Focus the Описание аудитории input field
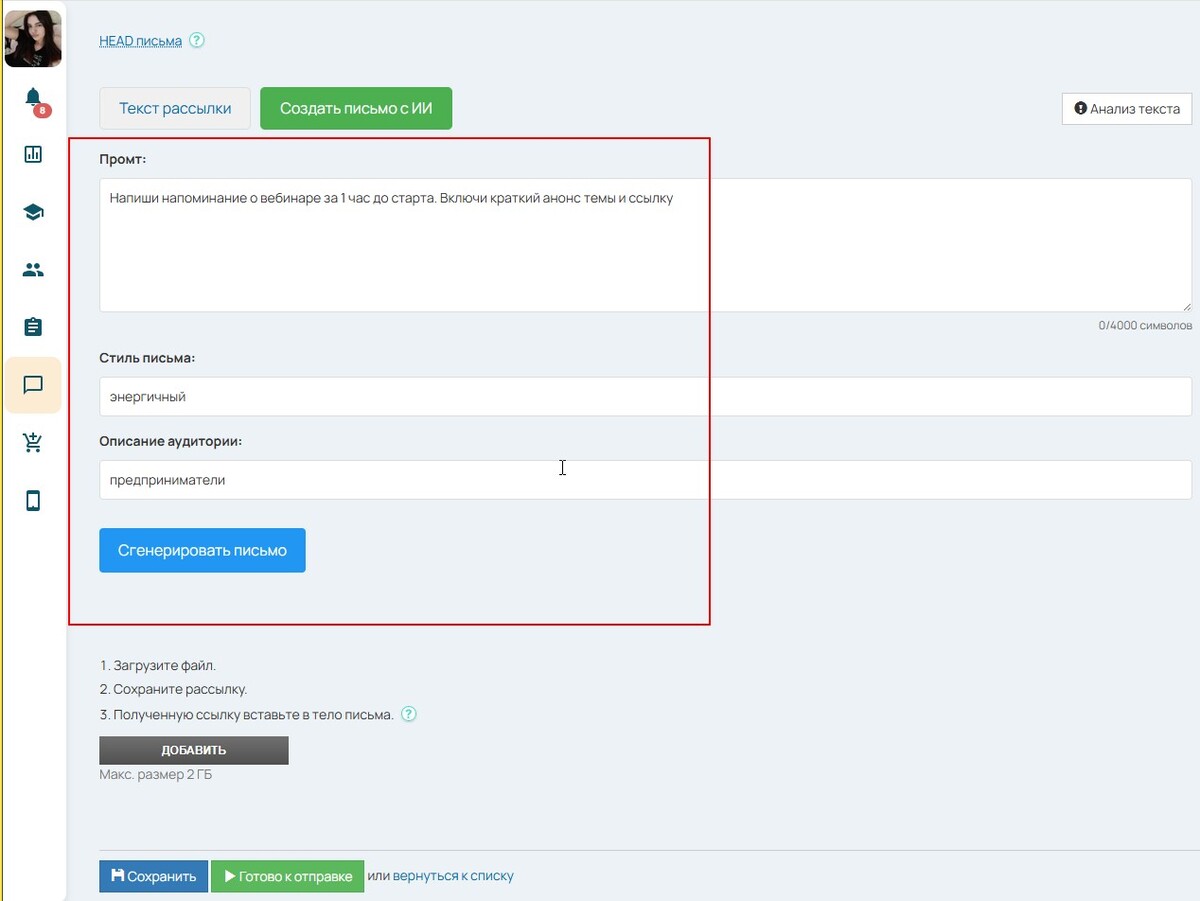 645,480
